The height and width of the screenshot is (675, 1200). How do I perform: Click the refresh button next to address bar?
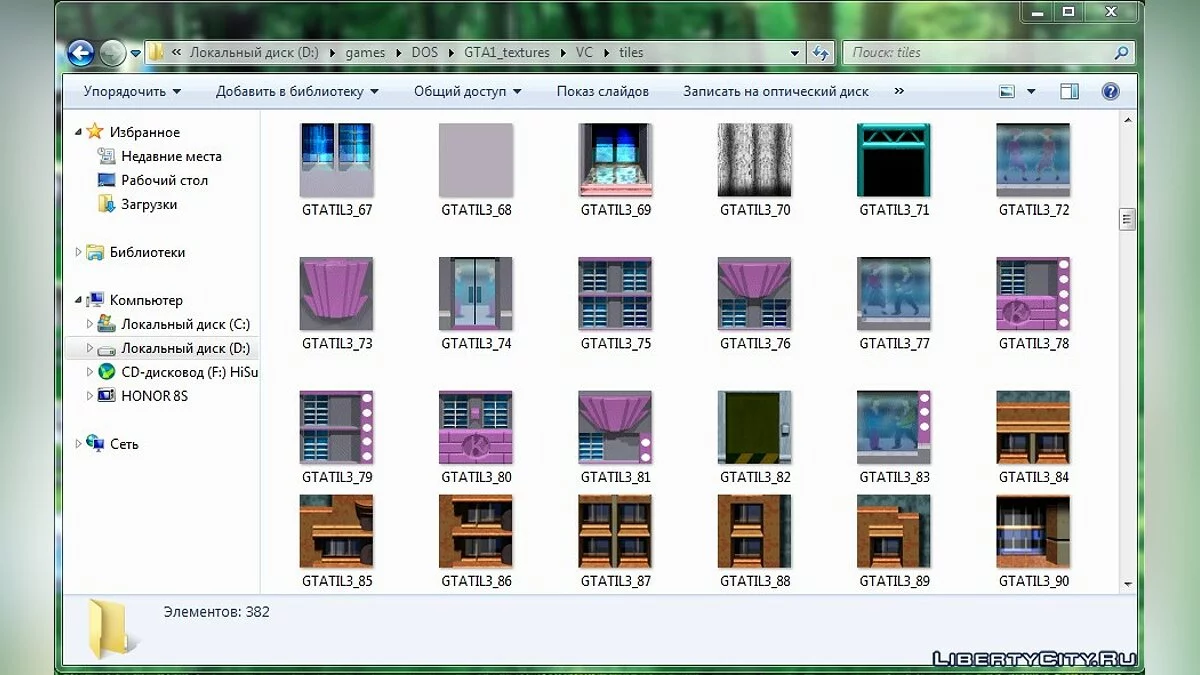tap(821, 53)
